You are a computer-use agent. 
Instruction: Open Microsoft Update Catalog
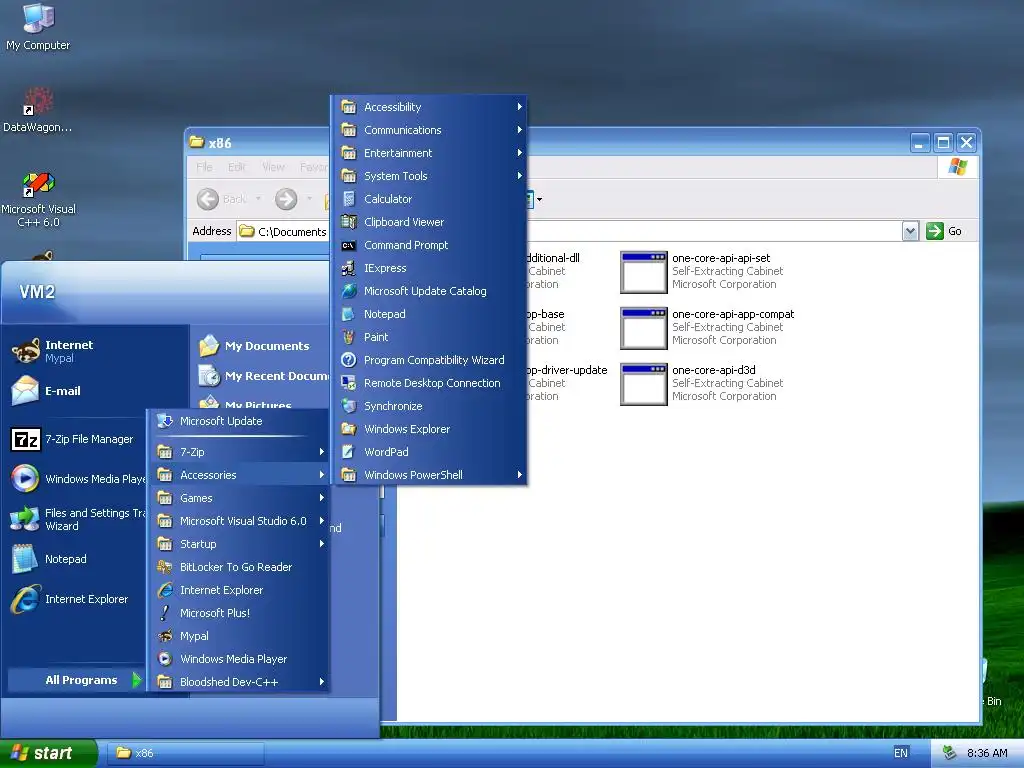coord(429,291)
